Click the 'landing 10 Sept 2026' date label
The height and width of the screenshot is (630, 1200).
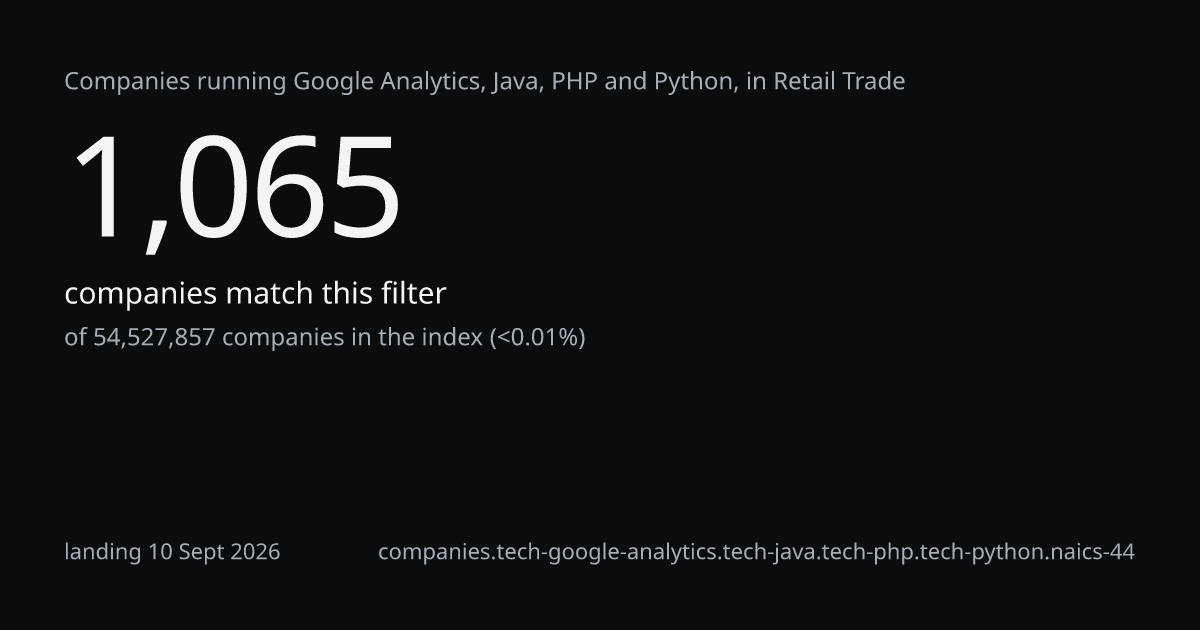pyautogui.click(x=172, y=552)
